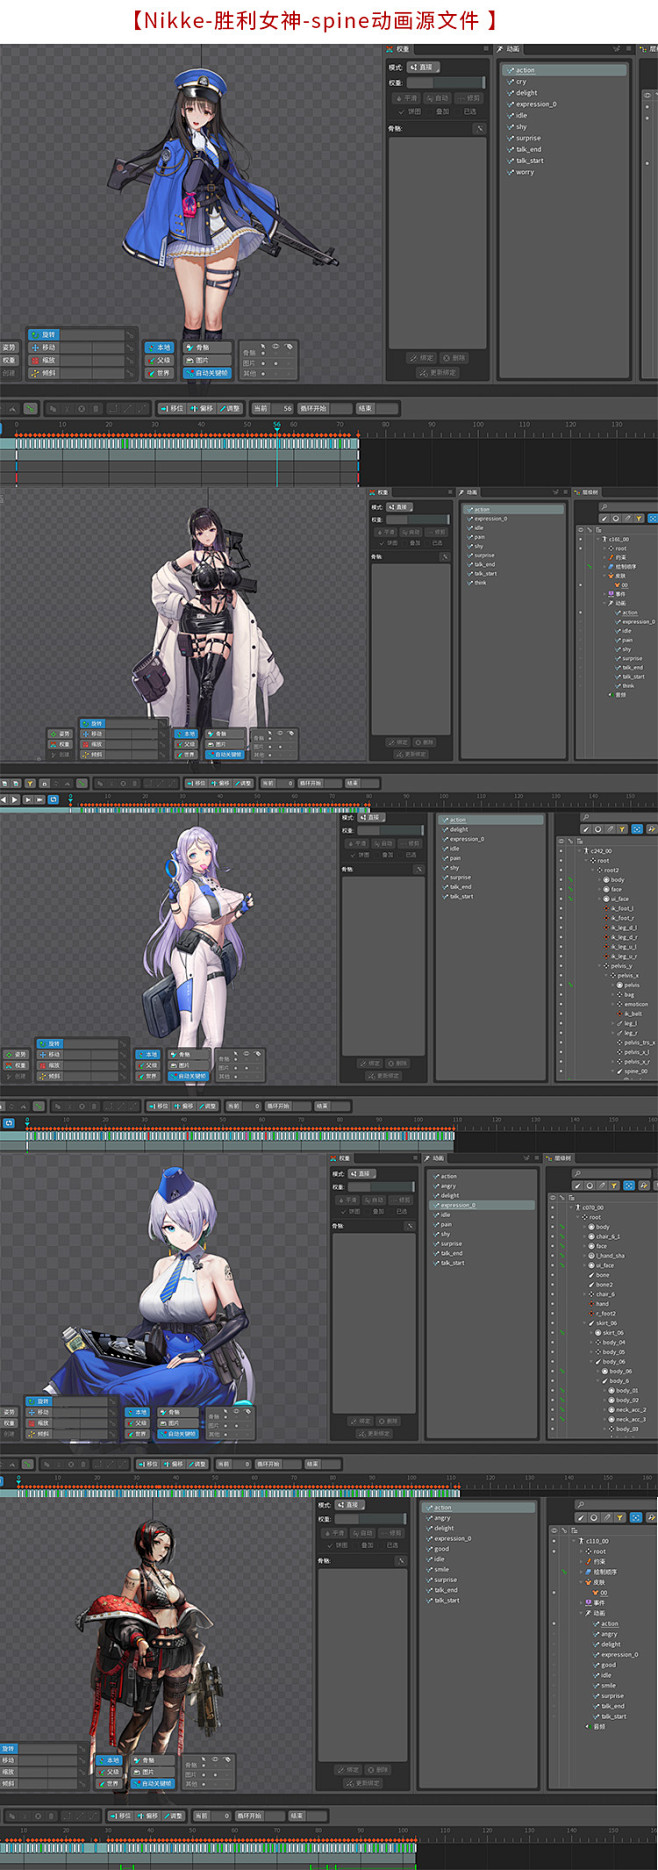
Task: Click the slot icon next to chair_6_1
Action: [x=592, y=1236]
